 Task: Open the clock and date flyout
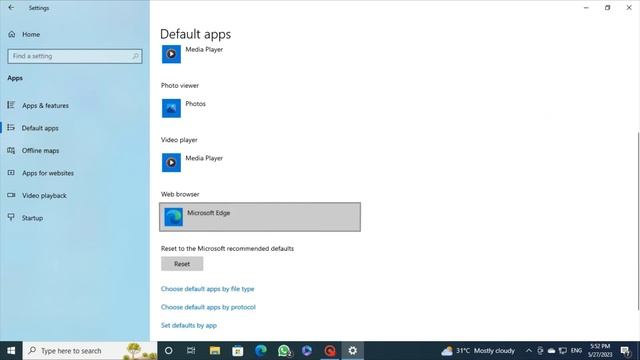[600, 351]
